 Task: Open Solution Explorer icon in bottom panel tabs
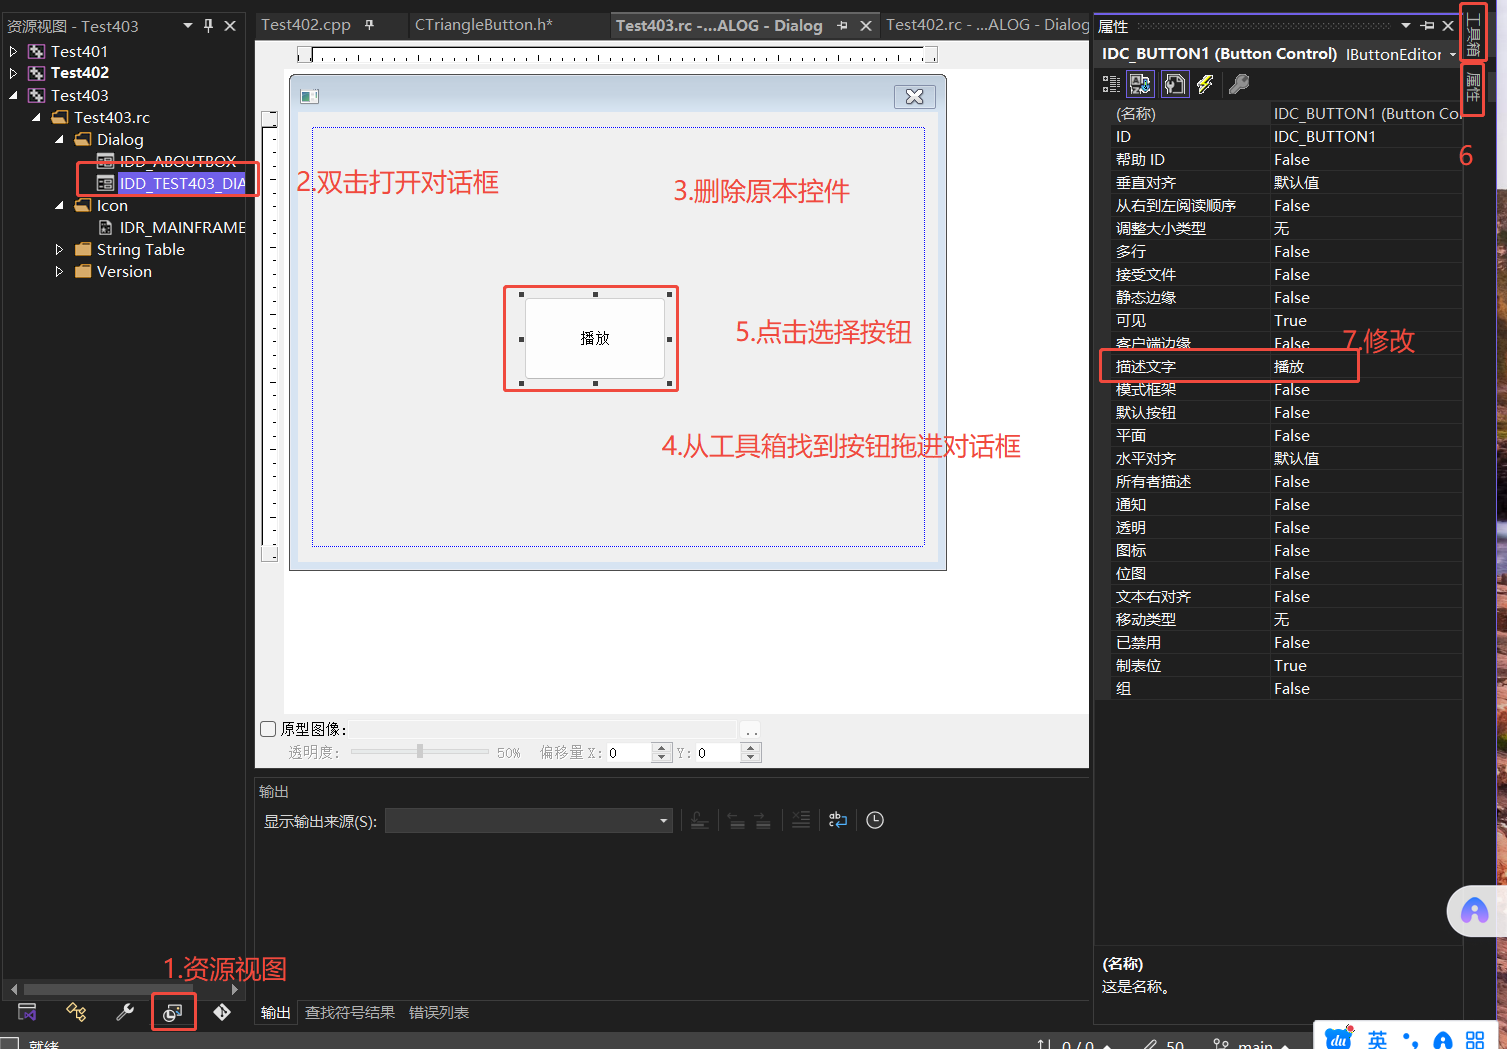[27, 1012]
